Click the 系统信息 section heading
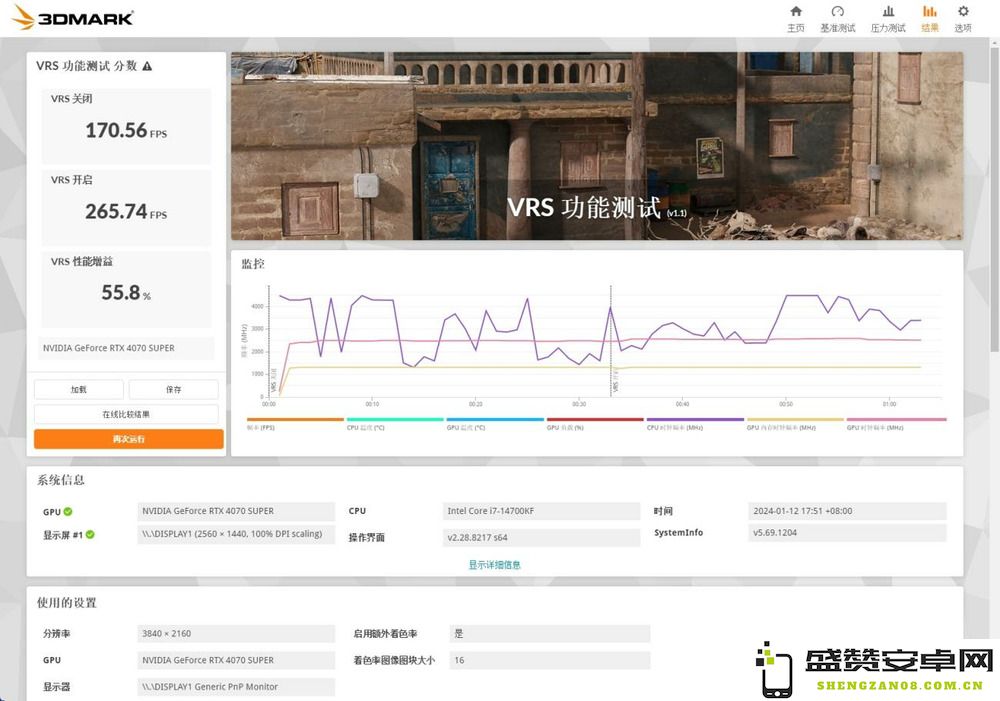This screenshot has width=1000, height=701. (x=61, y=480)
